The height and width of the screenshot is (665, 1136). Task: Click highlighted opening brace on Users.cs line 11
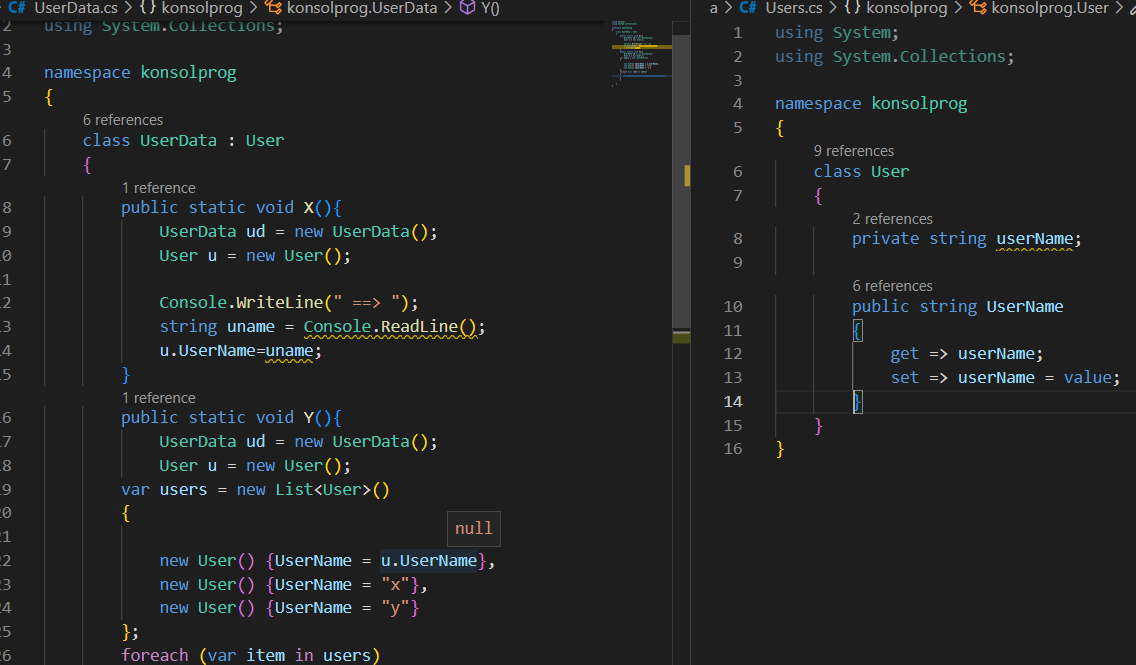857,330
